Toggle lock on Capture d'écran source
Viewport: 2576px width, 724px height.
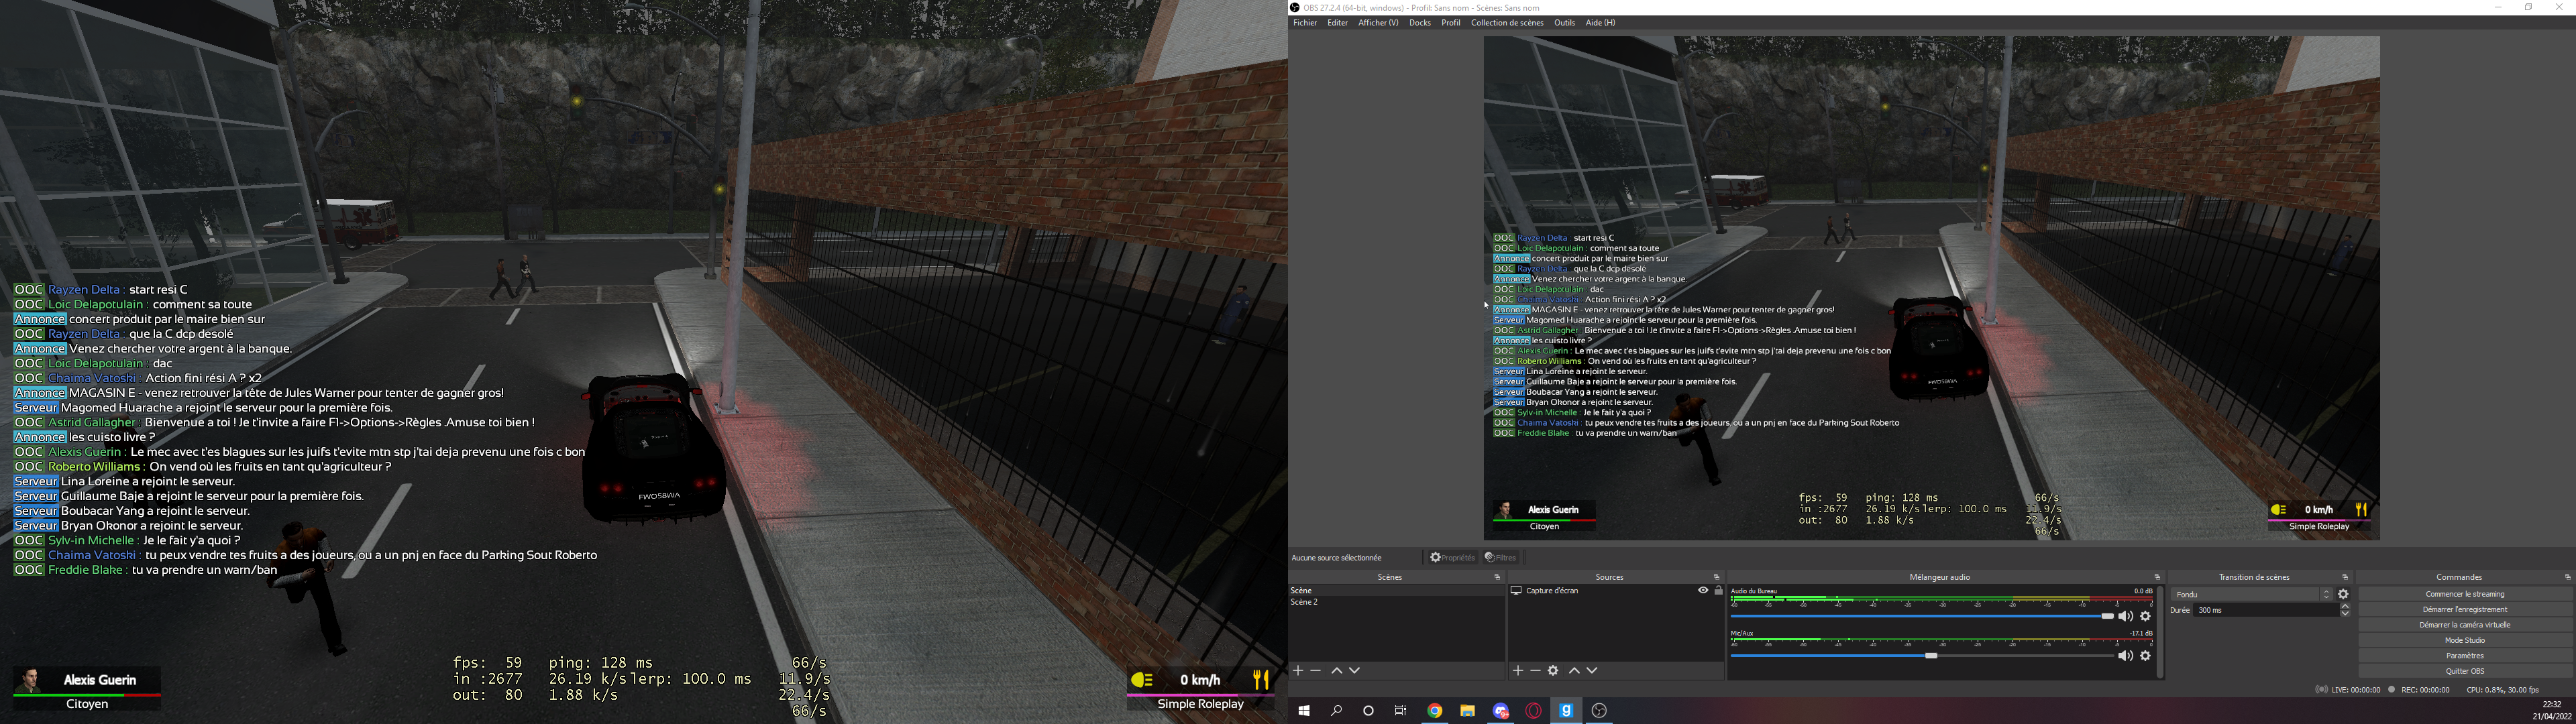pos(1718,591)
